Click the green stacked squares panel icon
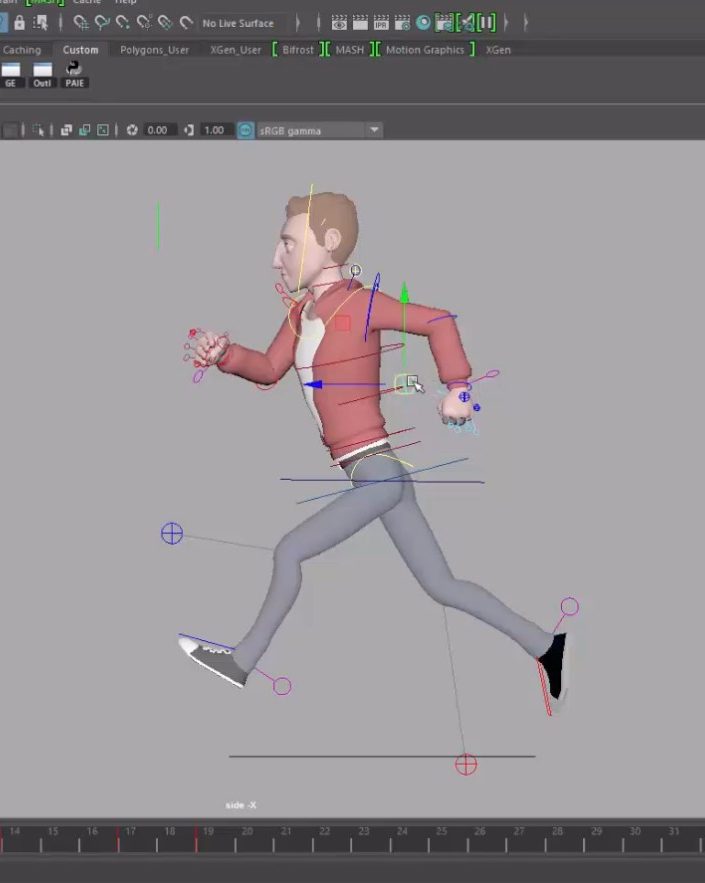This screenshot has height=883, width=705. click(84, 131)
